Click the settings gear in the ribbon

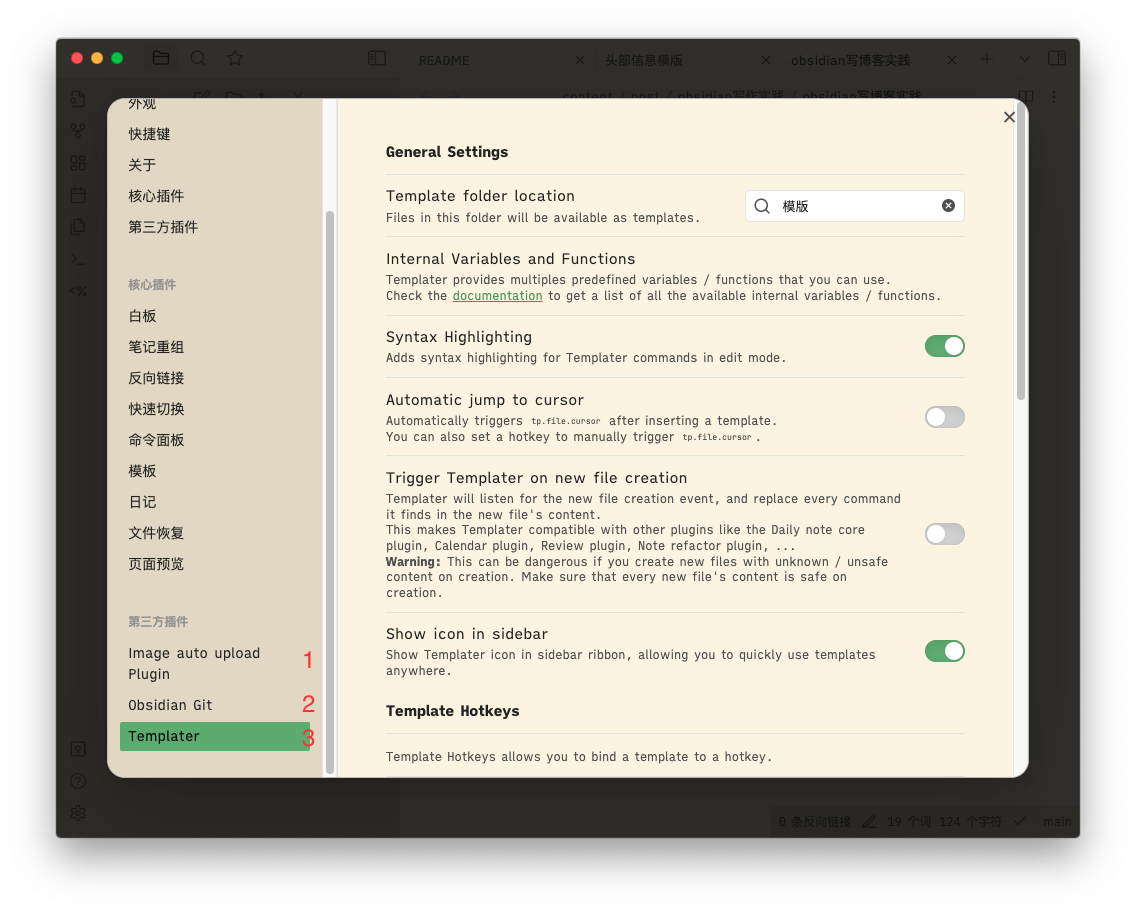[78, 813]
